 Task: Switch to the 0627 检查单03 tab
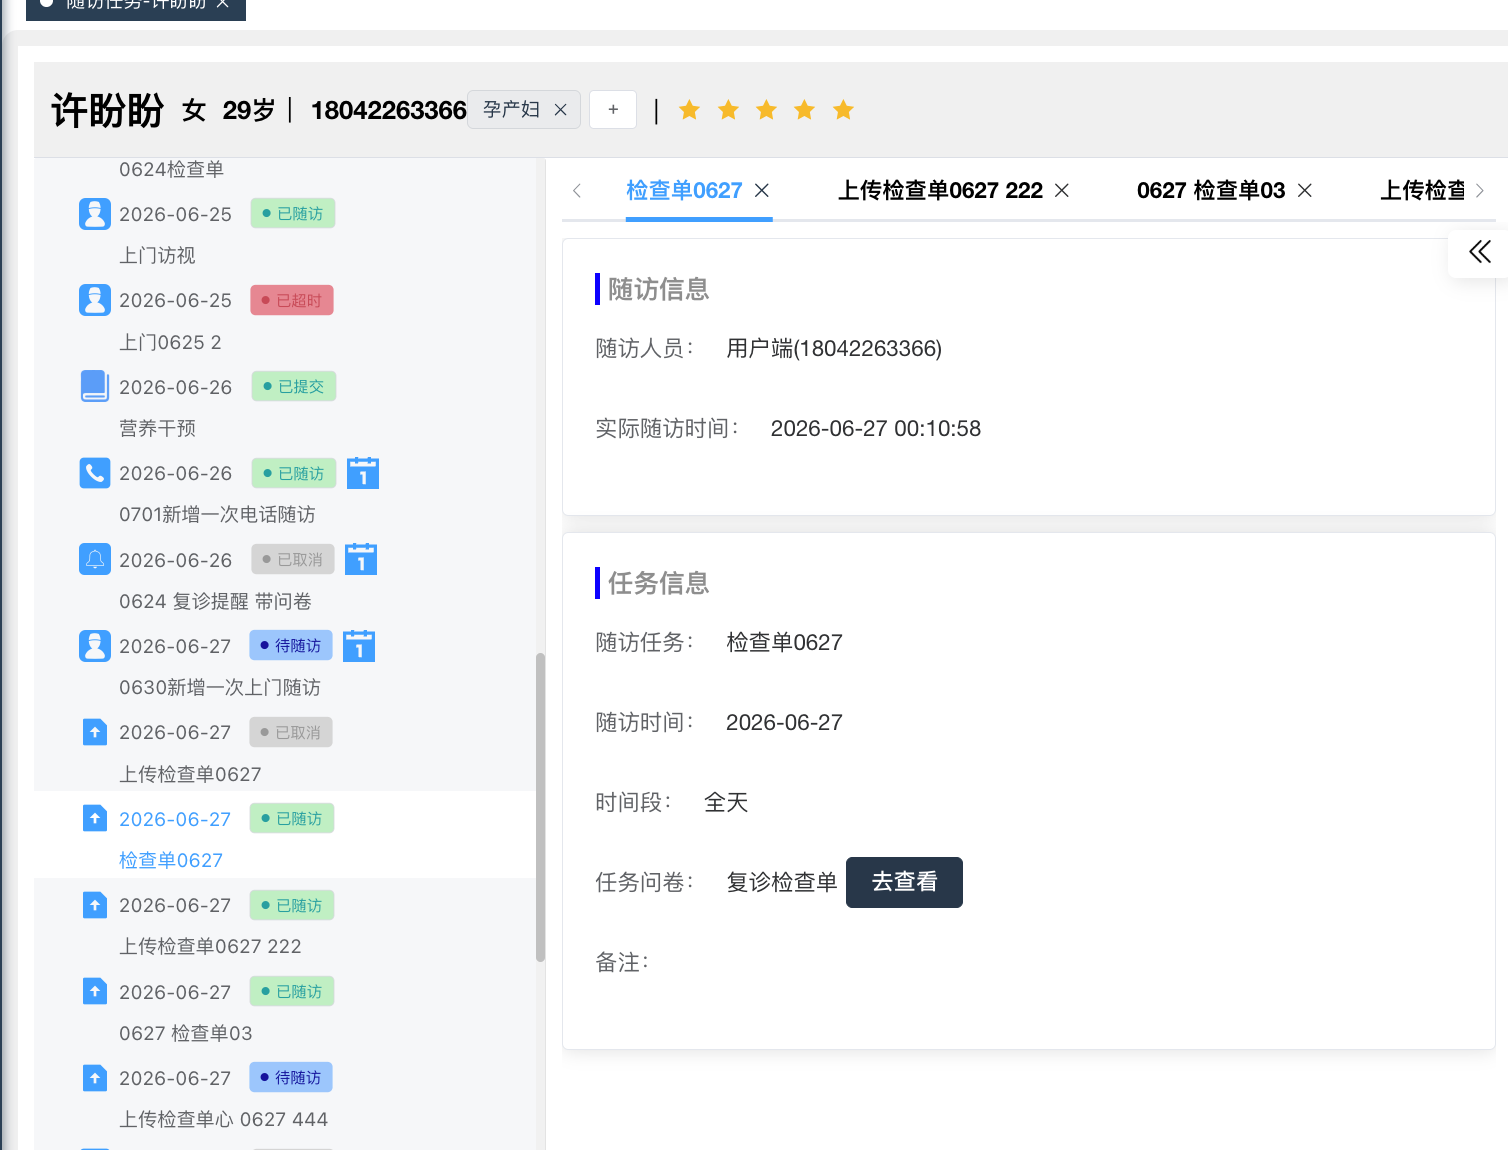[x=1211, y=190]
